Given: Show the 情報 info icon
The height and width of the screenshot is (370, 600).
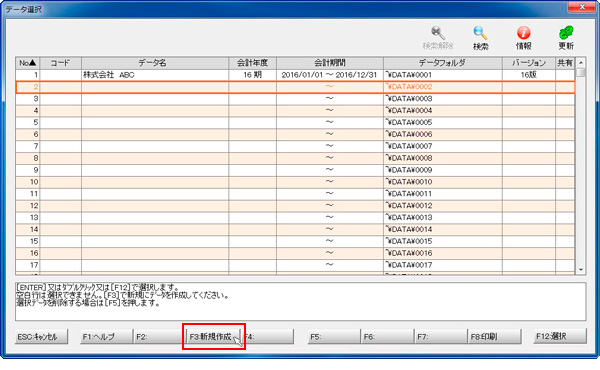Looking at the screenshot, I should click(x=523, y=38).
